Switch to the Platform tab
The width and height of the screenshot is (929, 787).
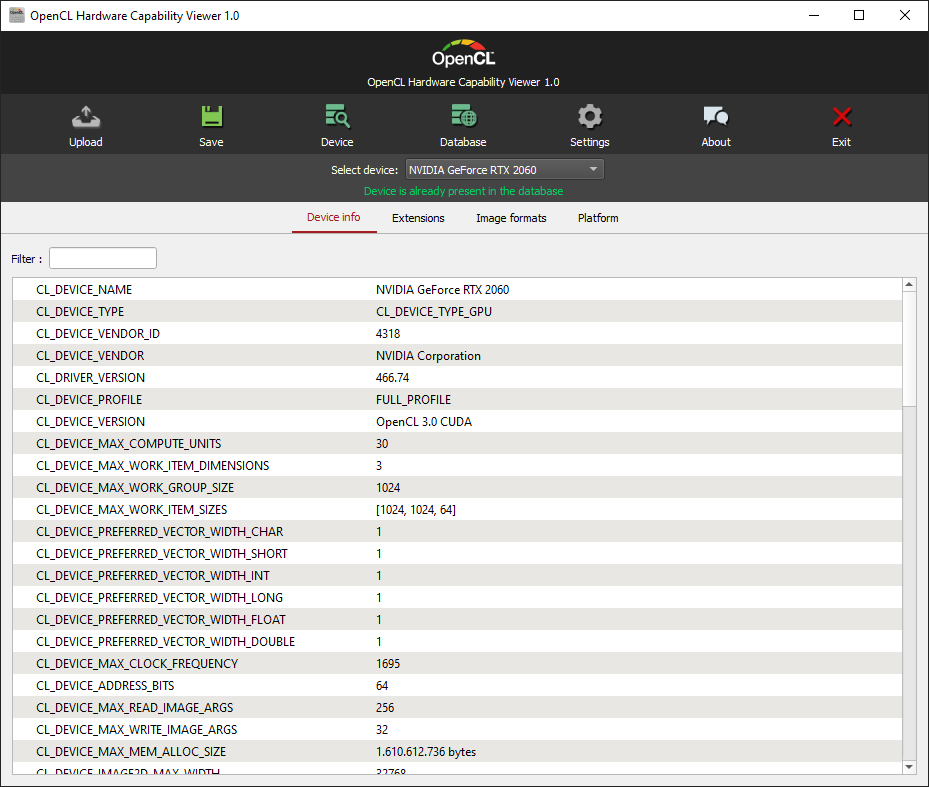click(598, 218)
